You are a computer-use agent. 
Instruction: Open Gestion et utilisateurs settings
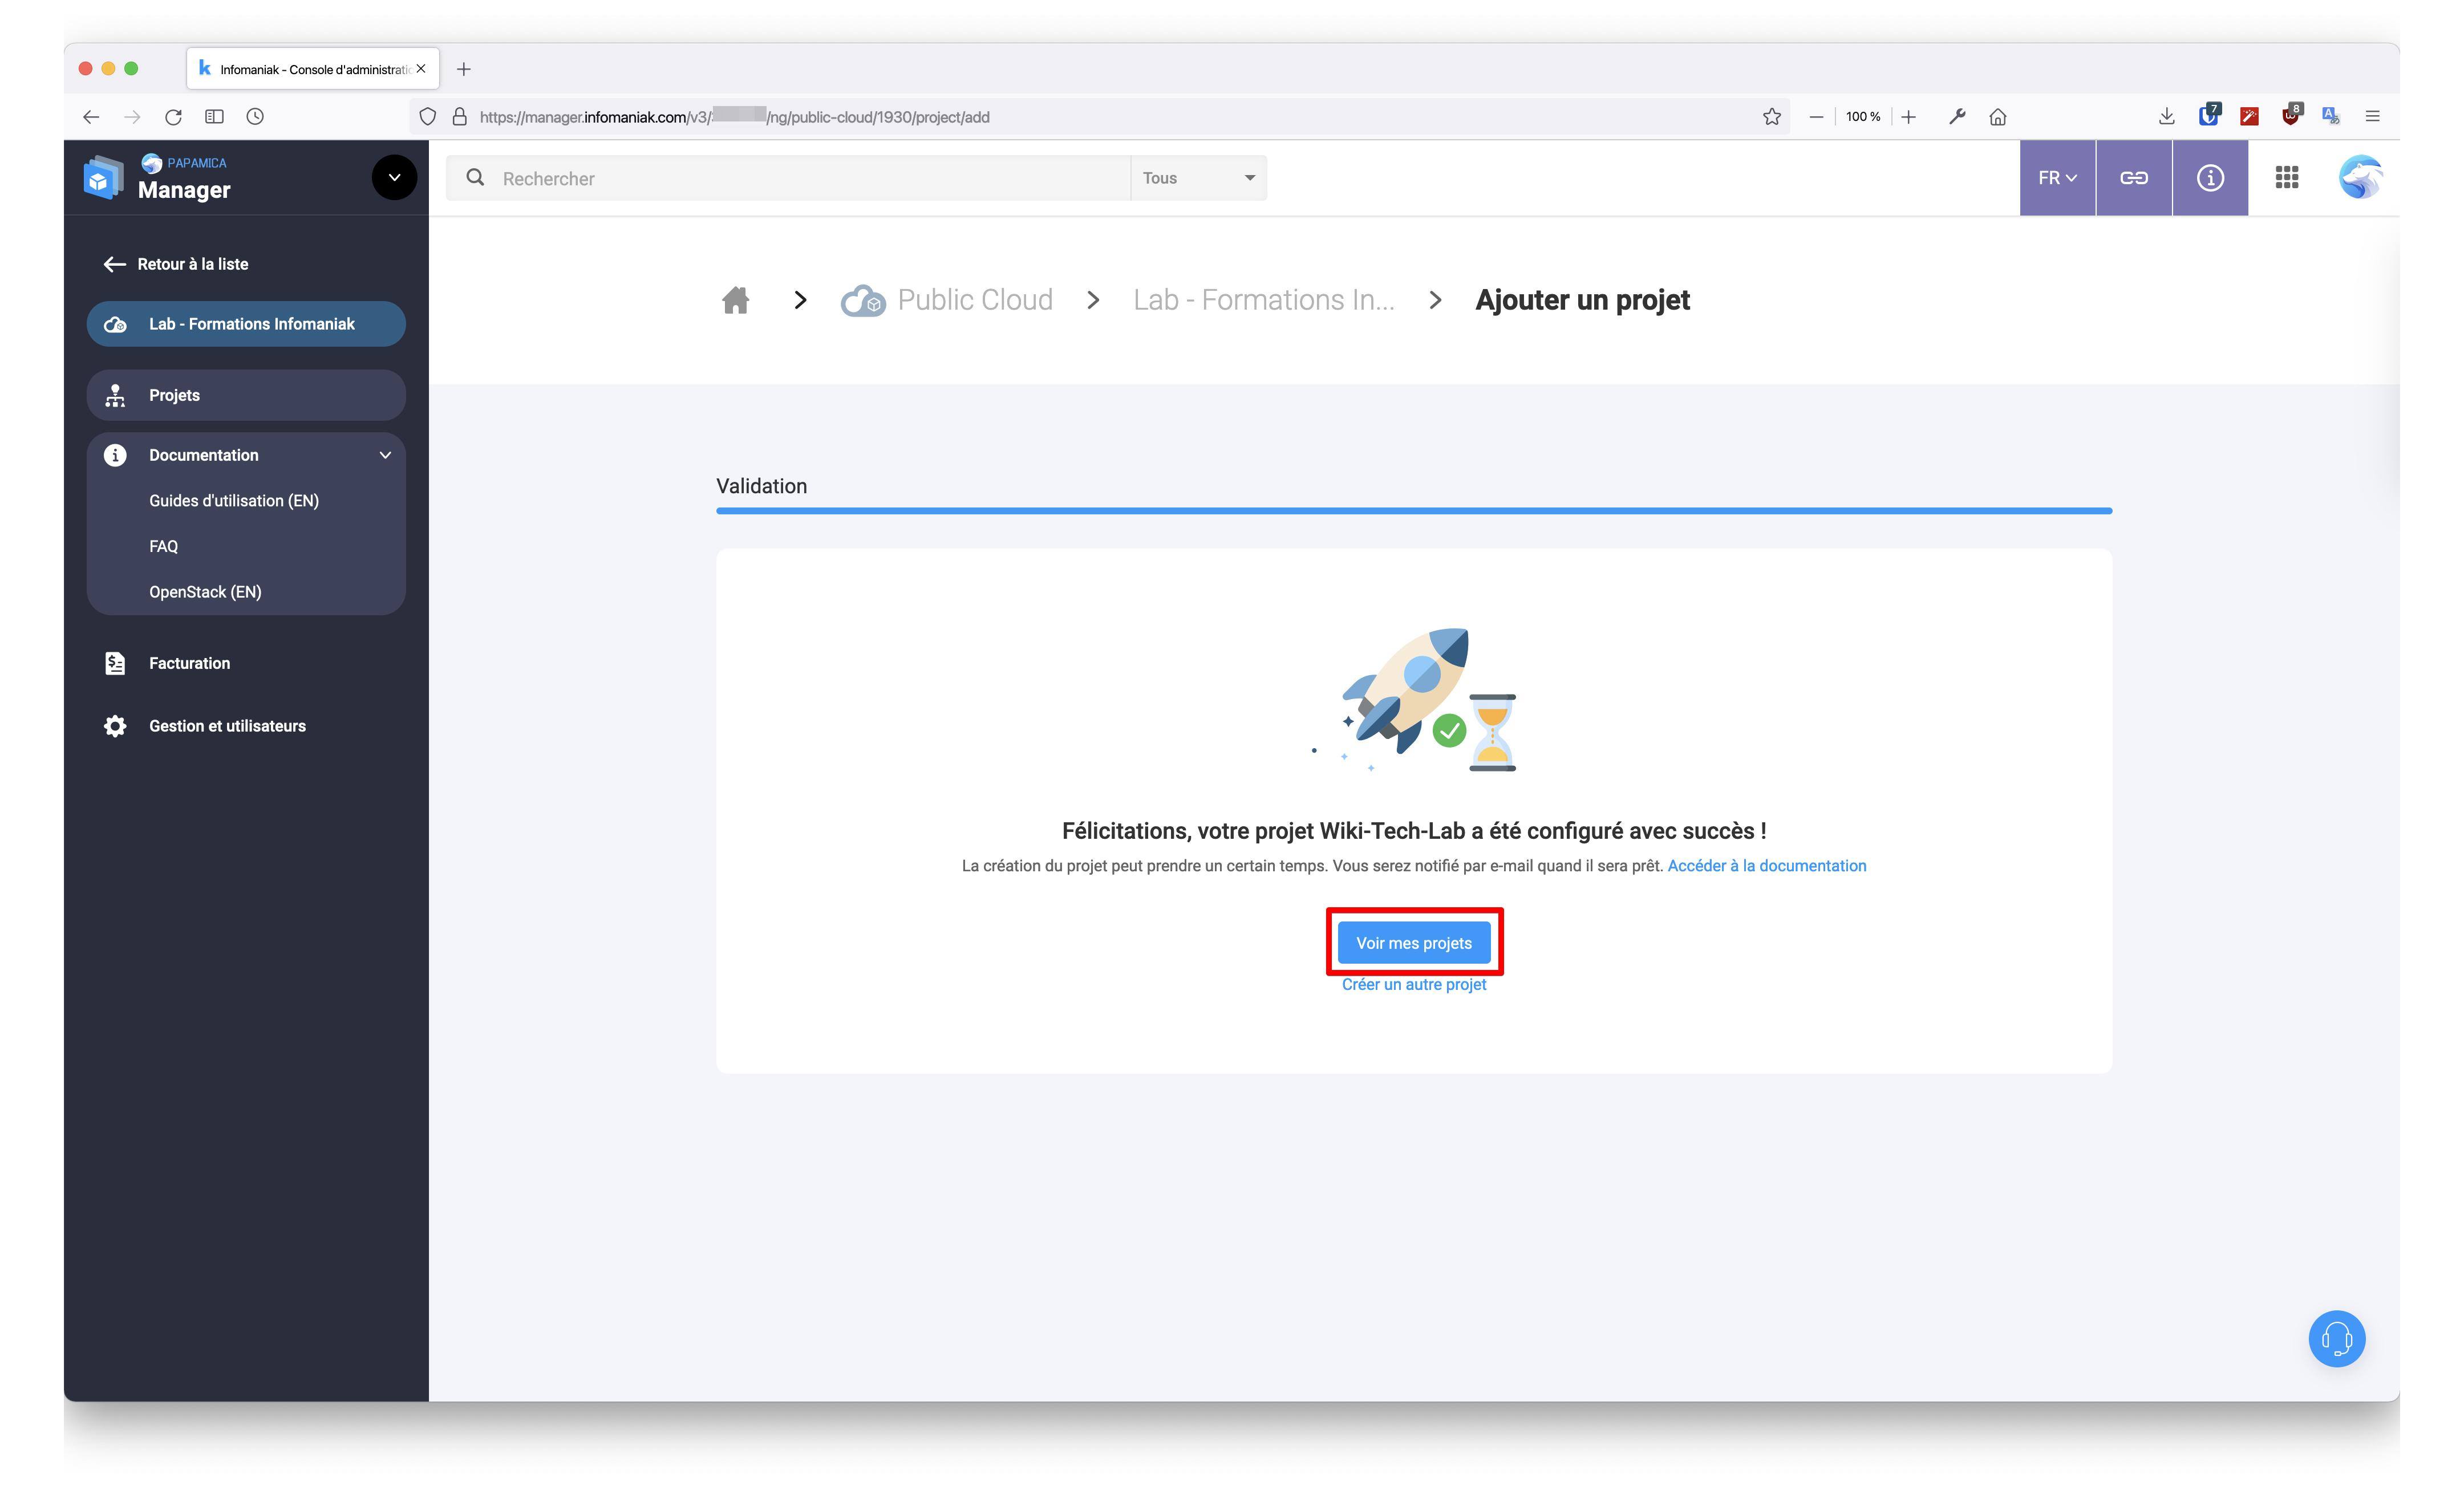(227, 725)
